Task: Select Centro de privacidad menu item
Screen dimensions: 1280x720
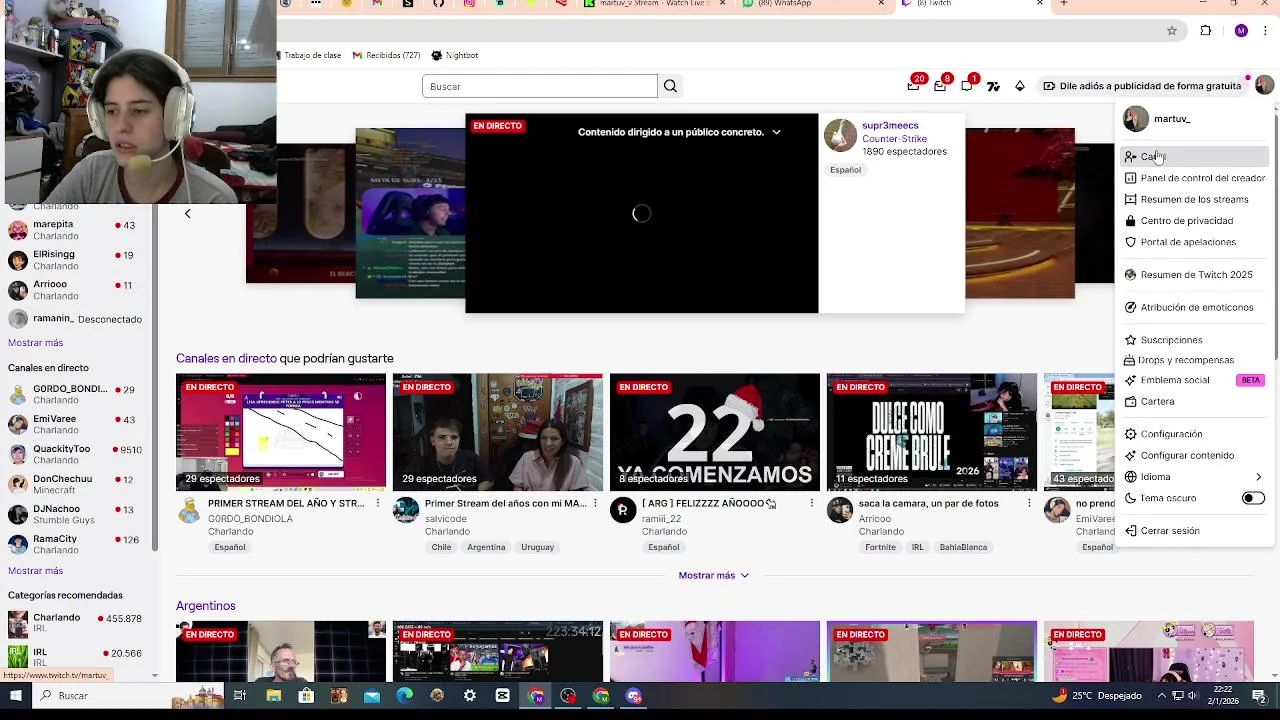Action: point(1195,220)
